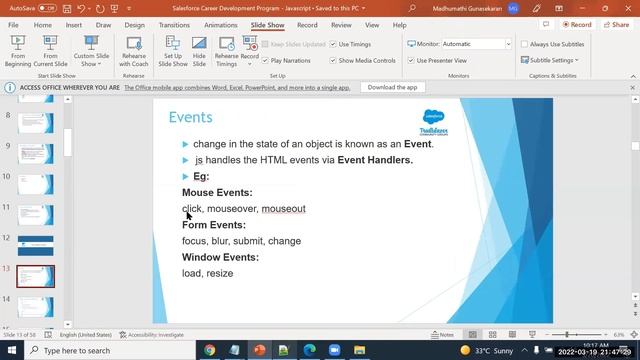Screen dimensions: 640x360
Task: Dismiss the Access Office notification bar
Action: pos(632,87)
